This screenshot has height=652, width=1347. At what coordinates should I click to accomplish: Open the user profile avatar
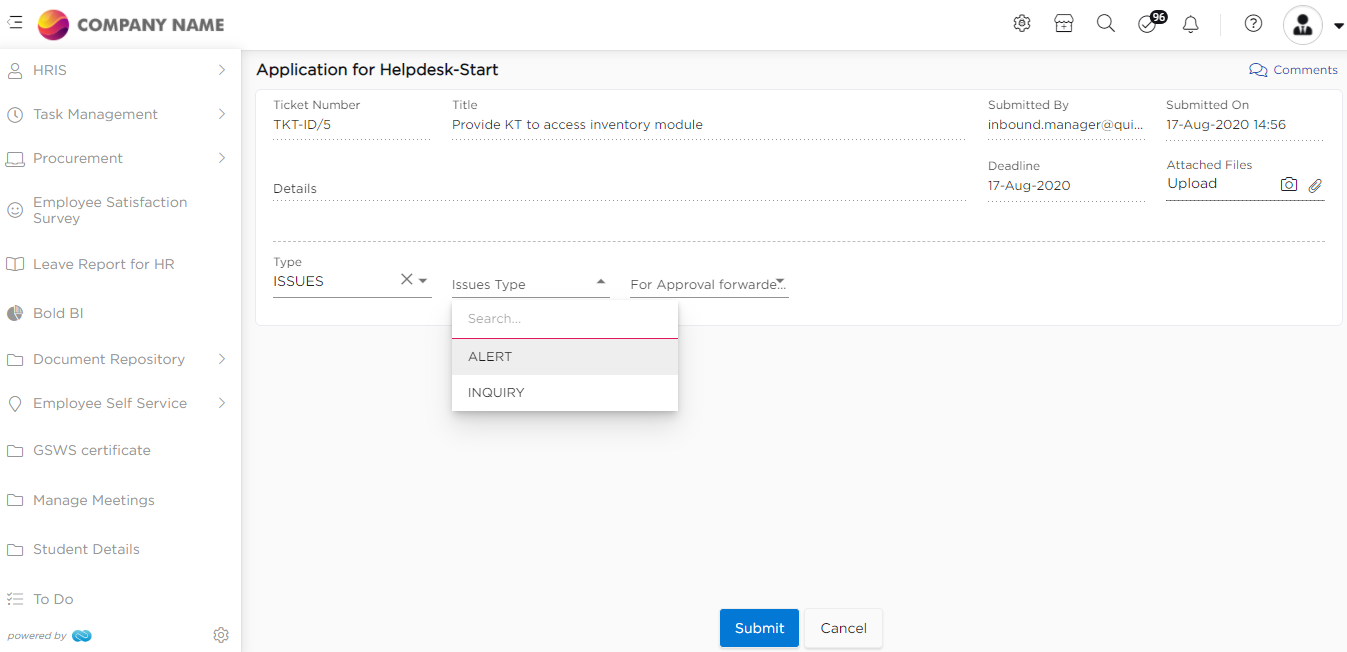(1303, 25)
